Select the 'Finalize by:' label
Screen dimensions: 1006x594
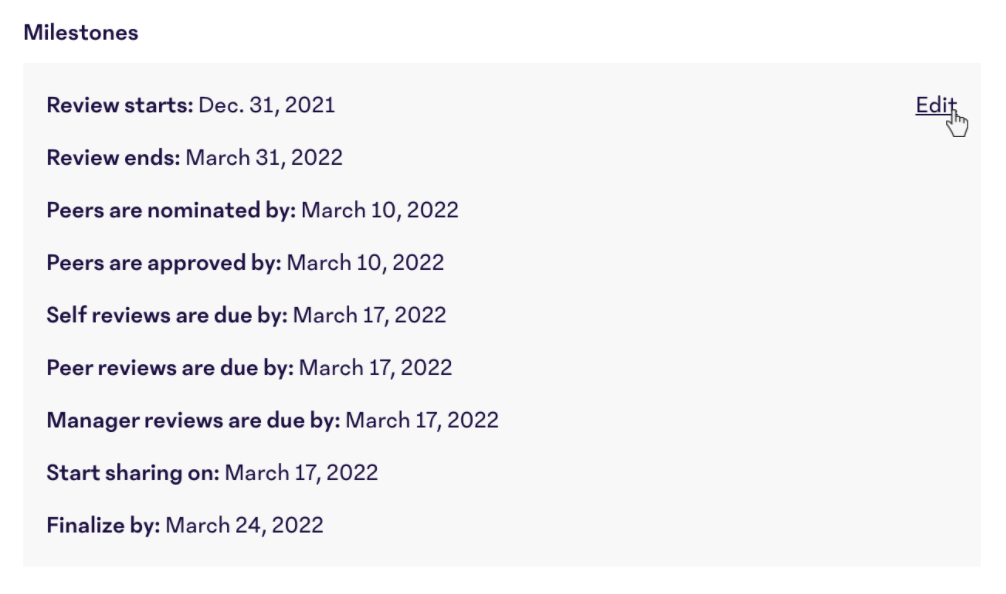(x=103, y=526)
